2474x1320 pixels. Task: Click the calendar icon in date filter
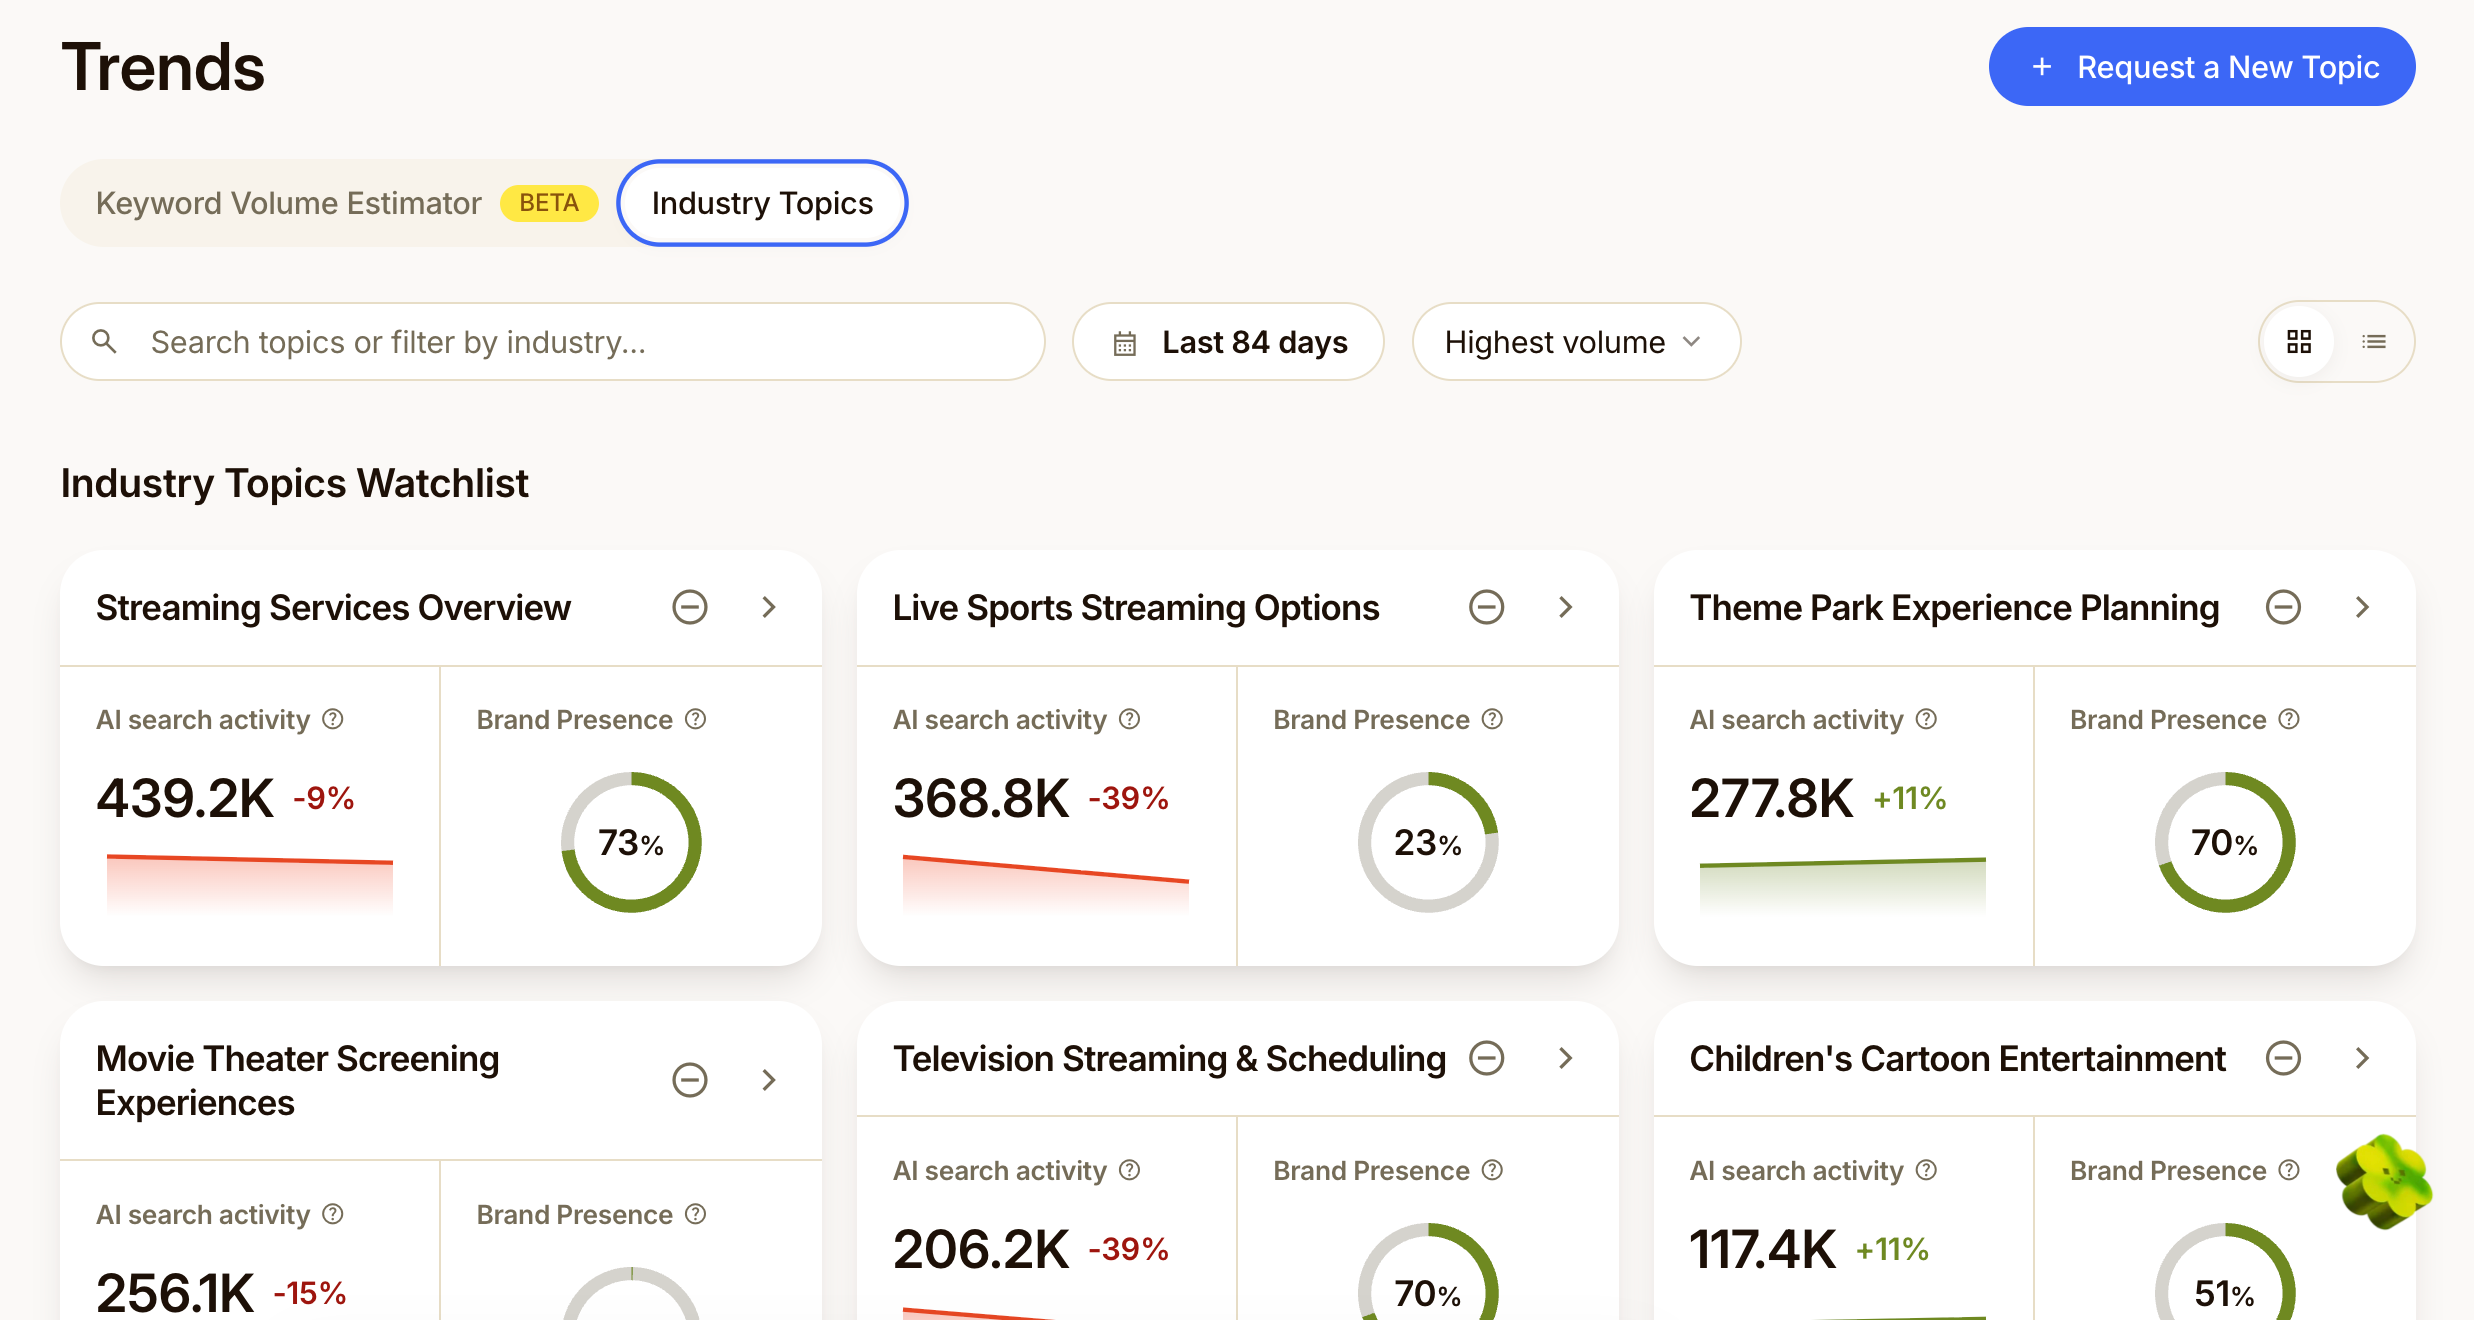point(1125,343)
